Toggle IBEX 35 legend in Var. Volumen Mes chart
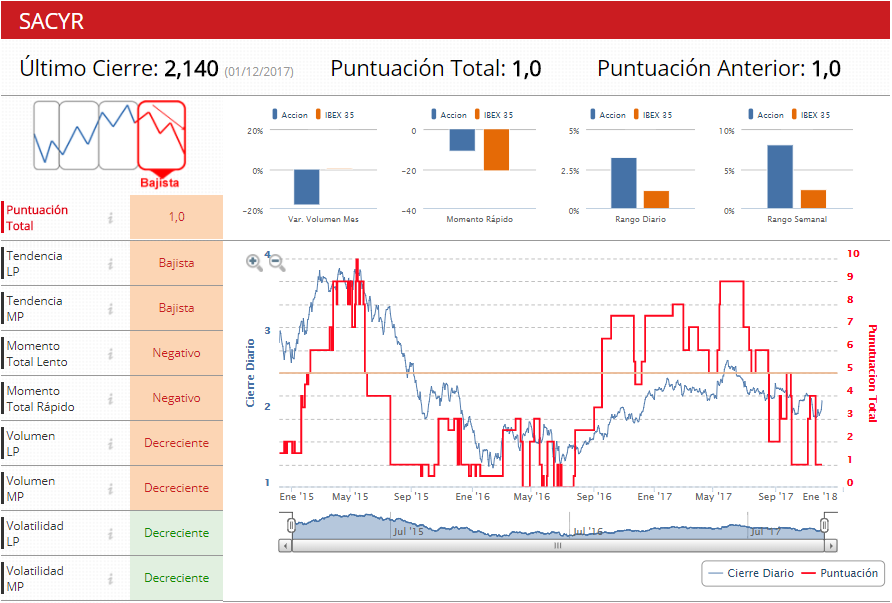This screenshot has width=892, height=603. 334,114
